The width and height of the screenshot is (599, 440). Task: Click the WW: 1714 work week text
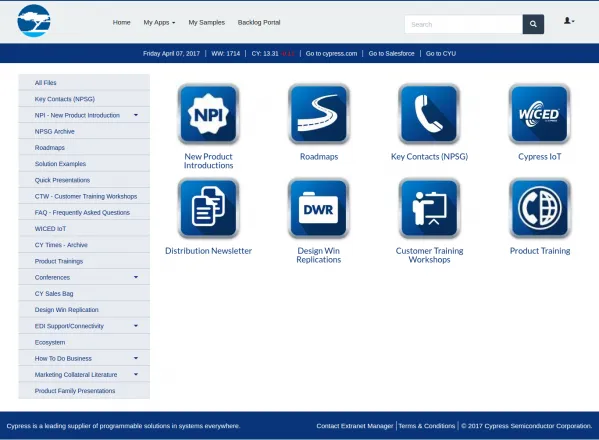[x=226, y=53]
